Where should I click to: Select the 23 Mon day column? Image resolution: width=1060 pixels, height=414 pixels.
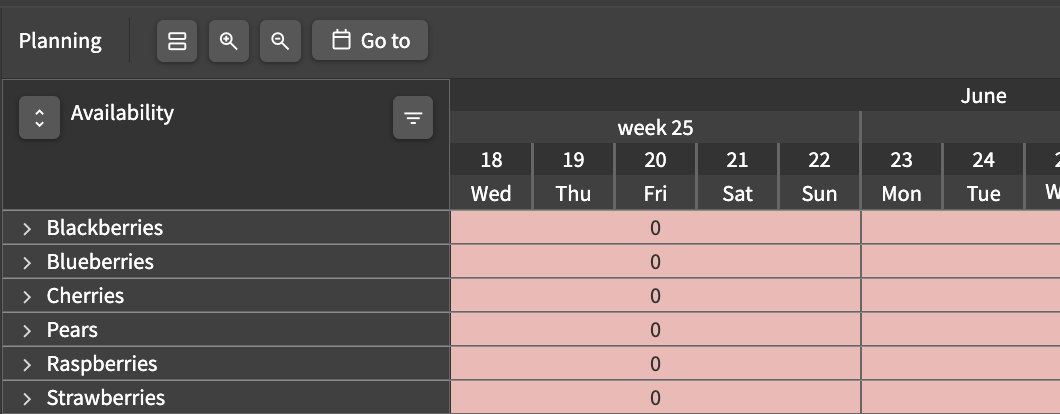click(901, 177)
